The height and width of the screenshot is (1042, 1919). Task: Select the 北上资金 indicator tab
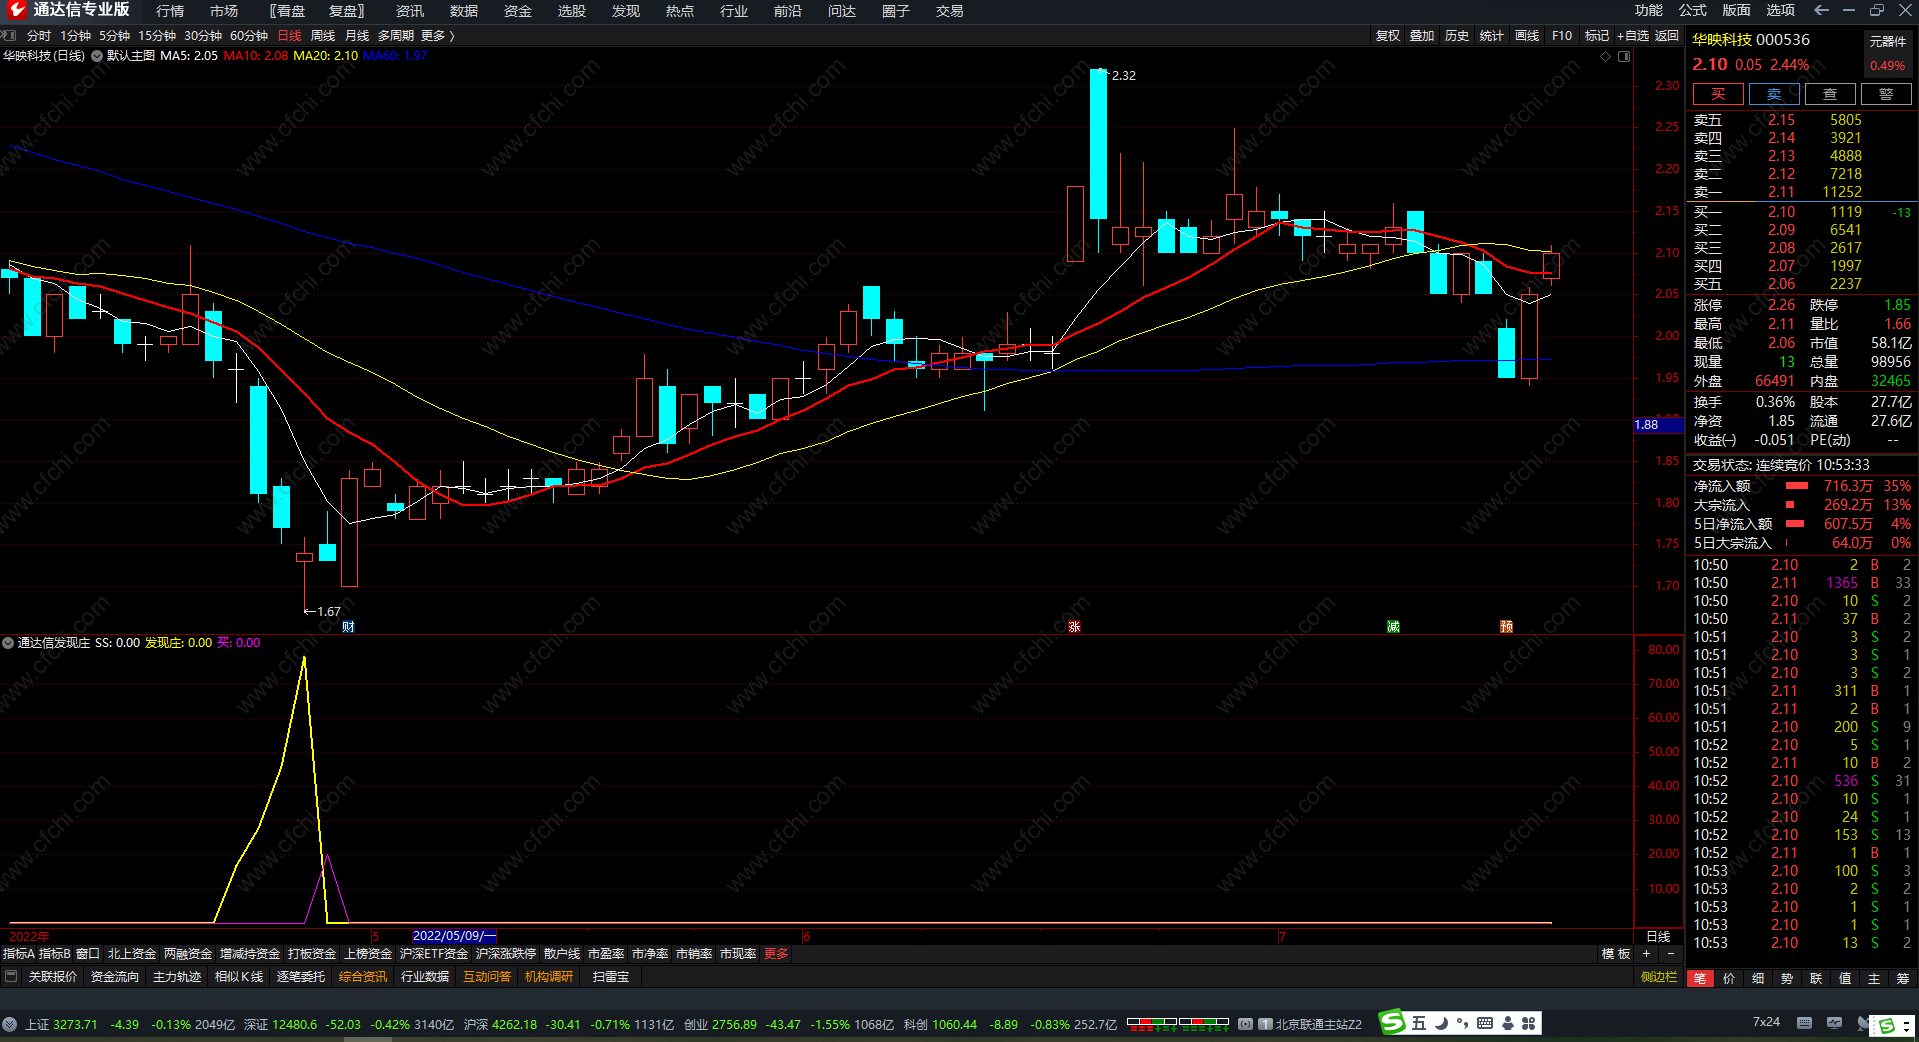point(132,954)
